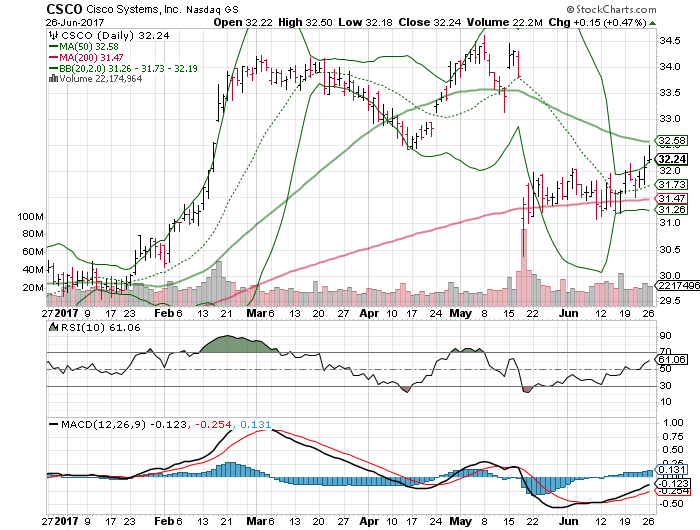Click the tallest pink volume spike in mid-May
Viewport: 700px width, 530px height.
coord(524,267)
